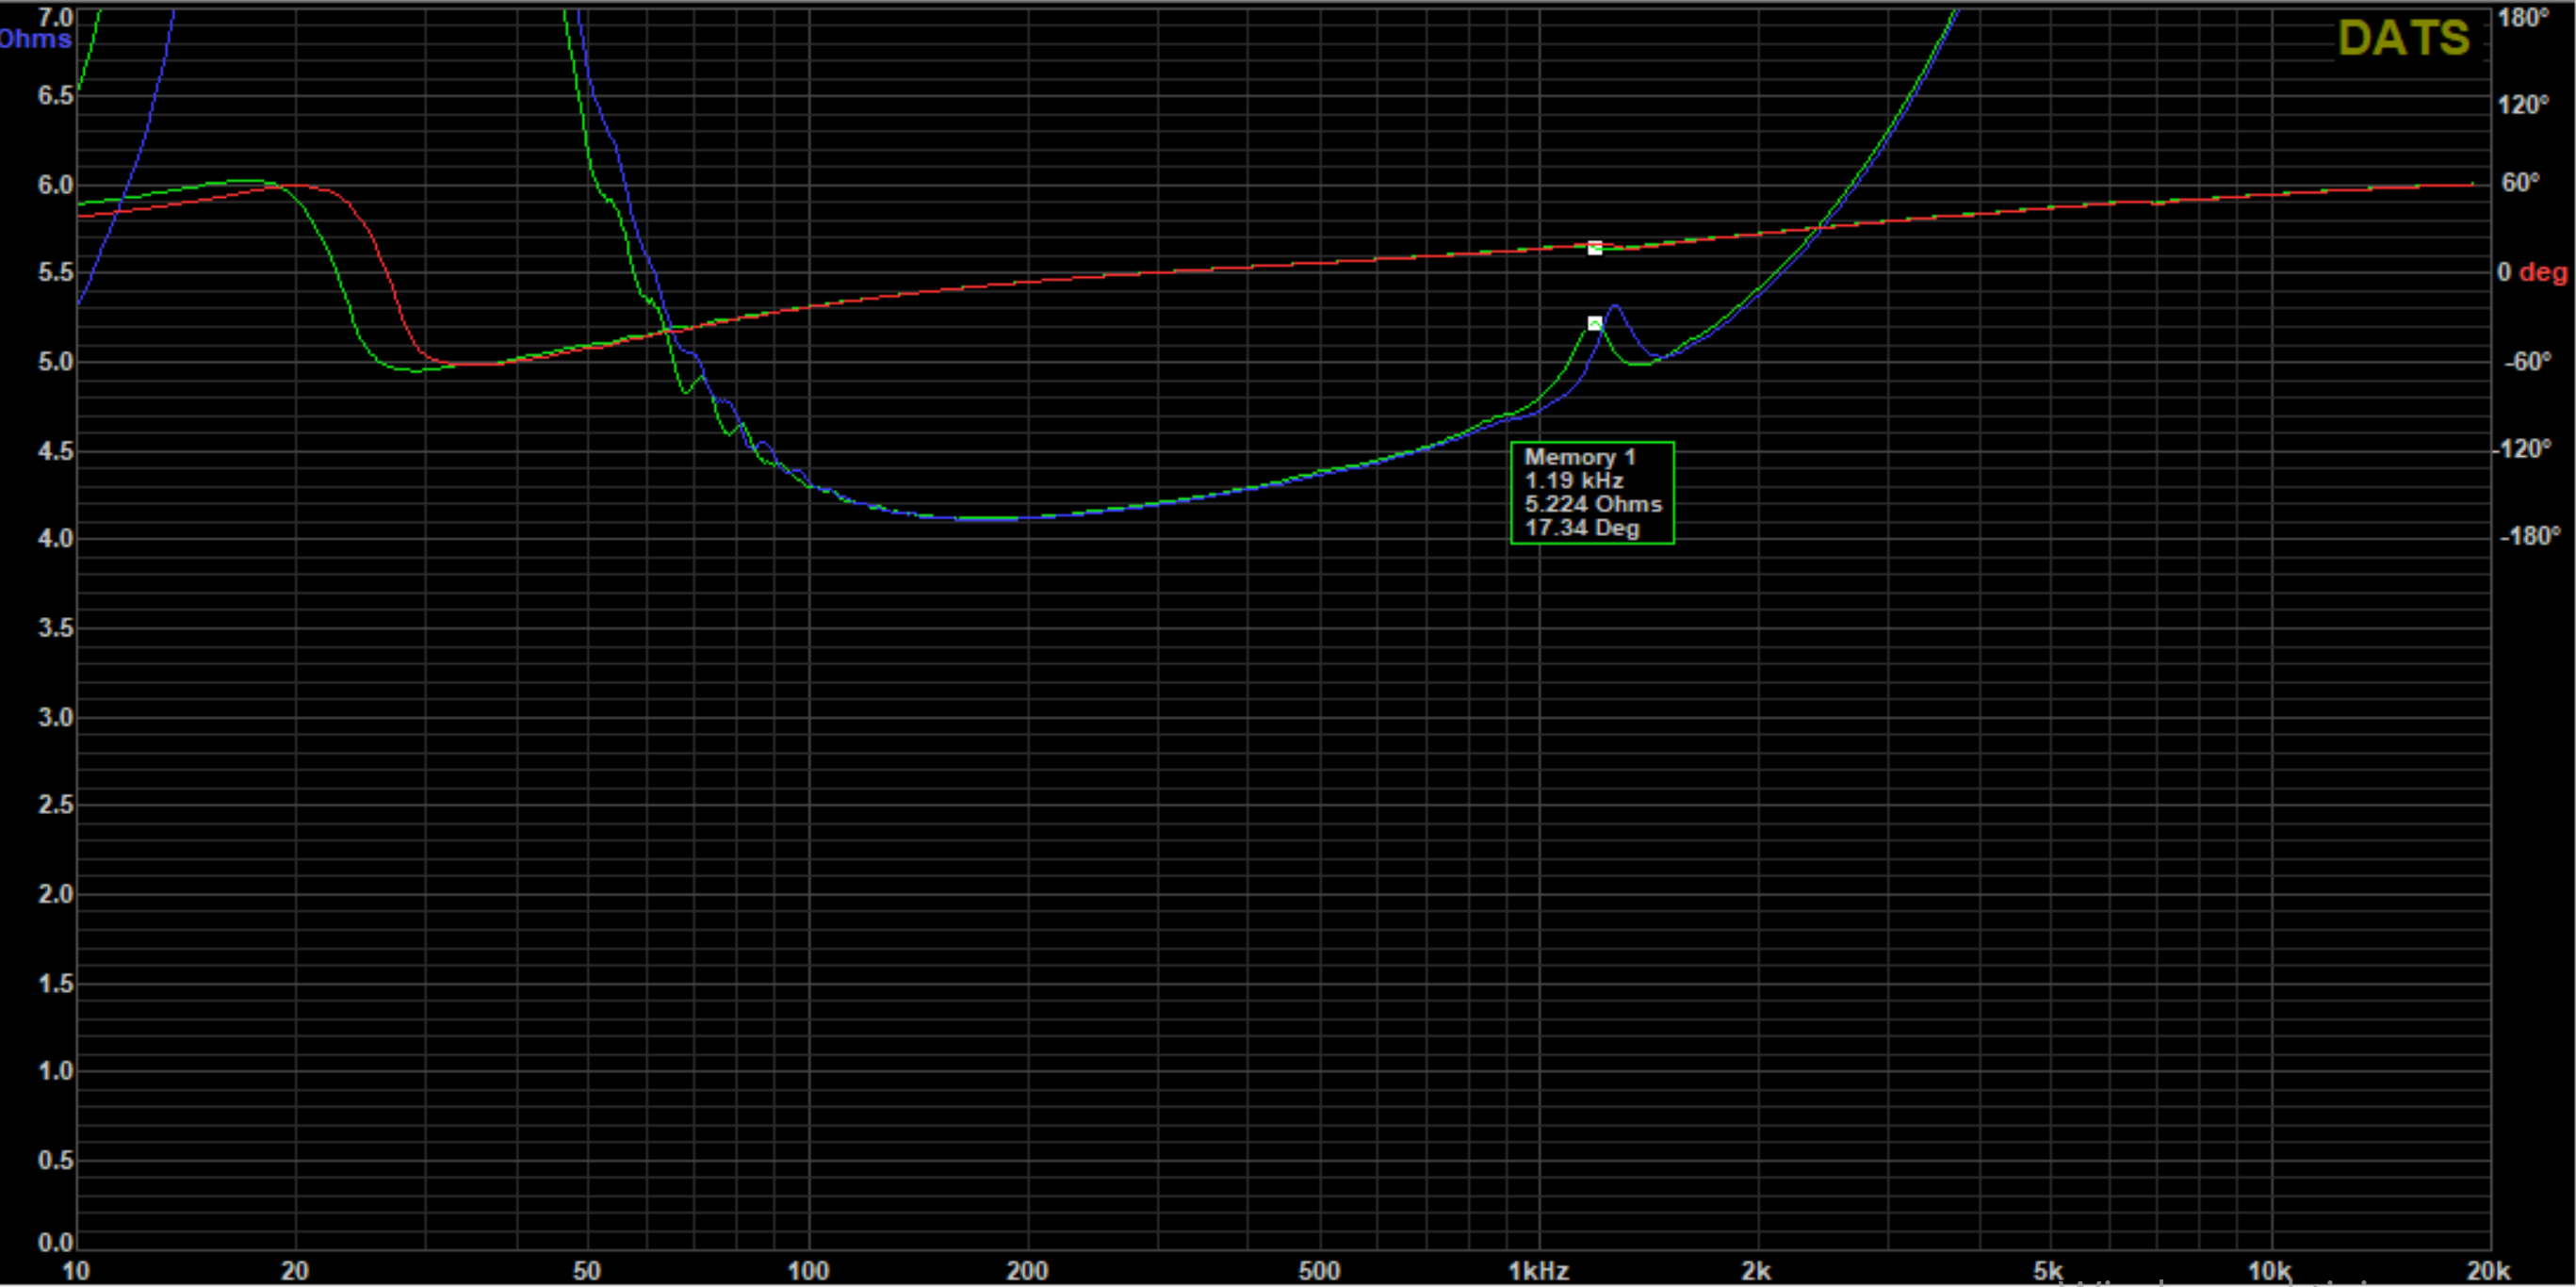Click the "-180°" phase axis label

tap(2529, 537)
